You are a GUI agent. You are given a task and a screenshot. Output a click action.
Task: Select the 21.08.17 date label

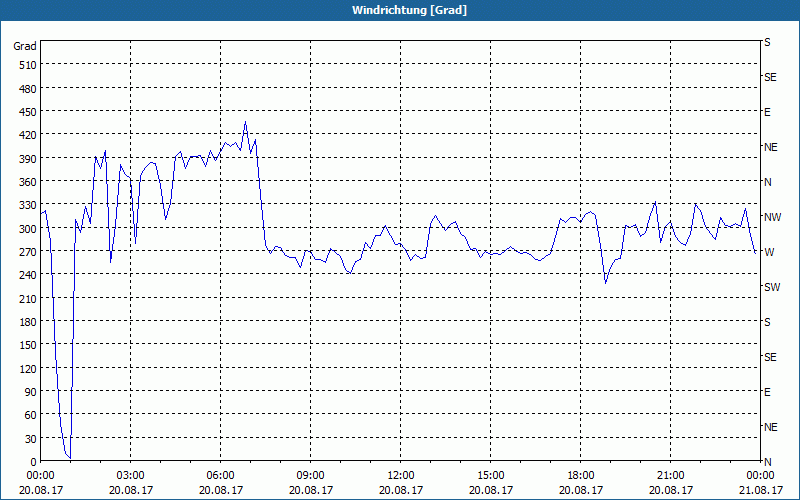pos(760,490)
